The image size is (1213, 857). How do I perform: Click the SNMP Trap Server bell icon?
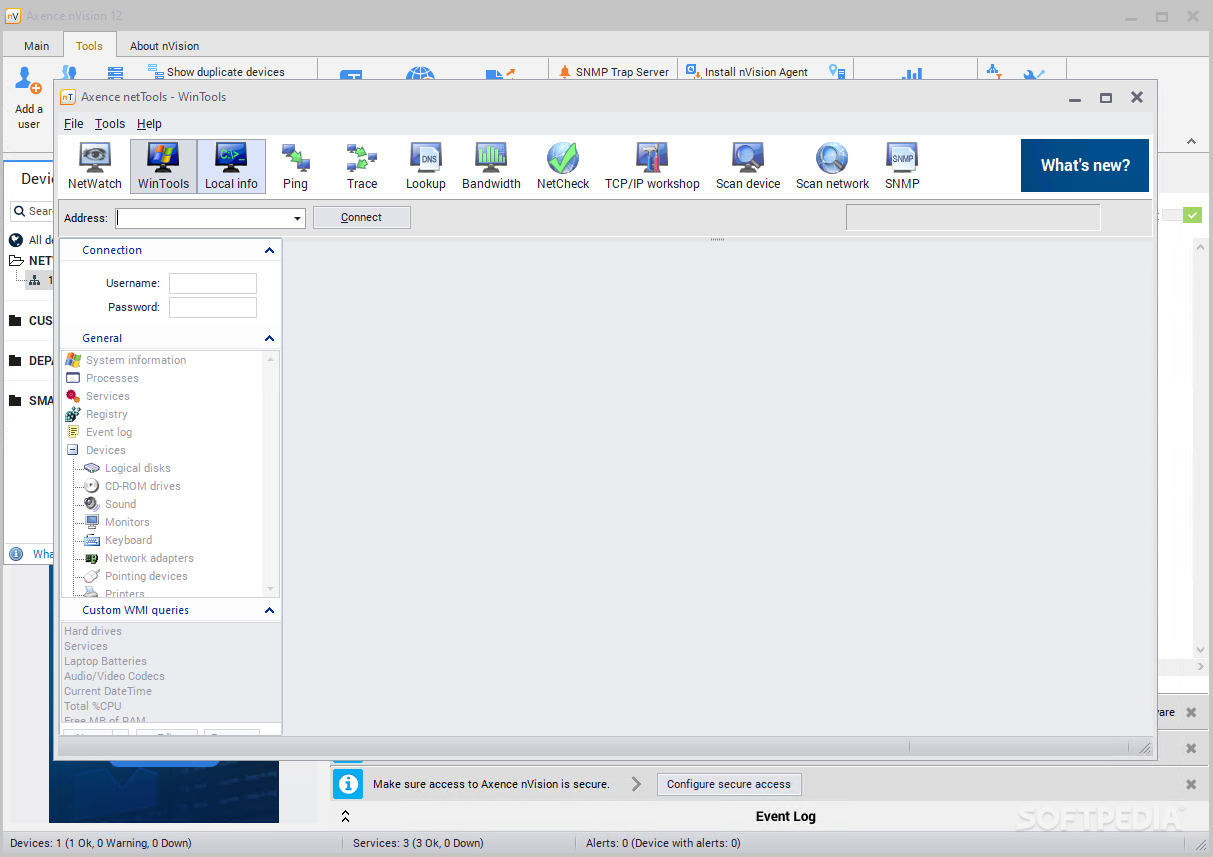click(565, 72)
